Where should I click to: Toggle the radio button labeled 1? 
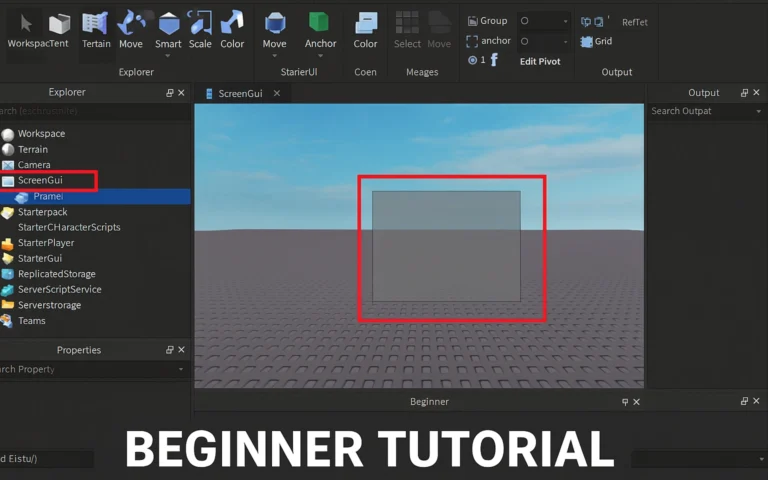473,60
